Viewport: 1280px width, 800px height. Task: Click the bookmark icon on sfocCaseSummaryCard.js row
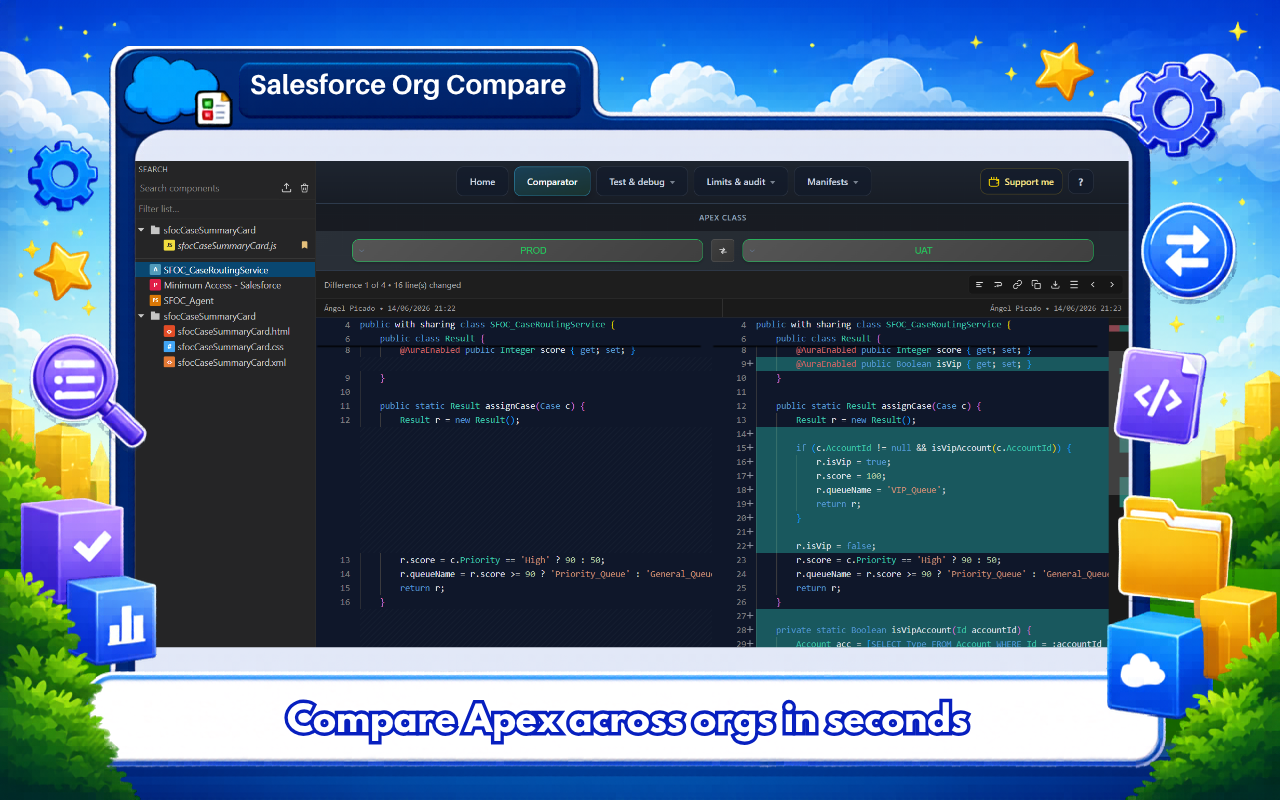click(x=304, y=245)
